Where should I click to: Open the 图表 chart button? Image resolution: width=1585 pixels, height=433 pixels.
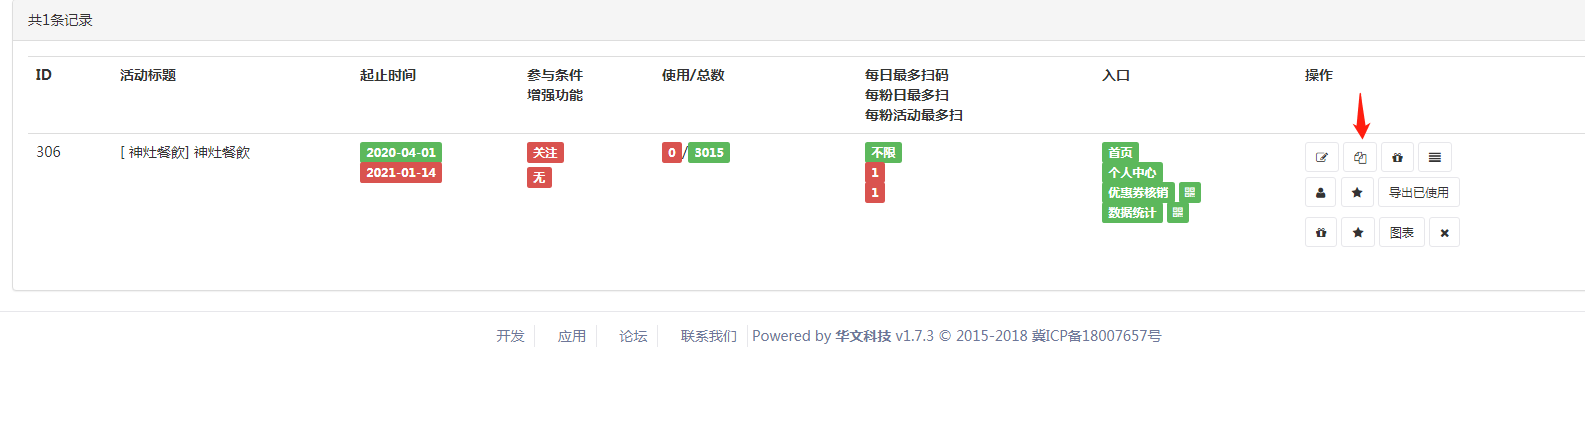click(x=1402, y=232)
